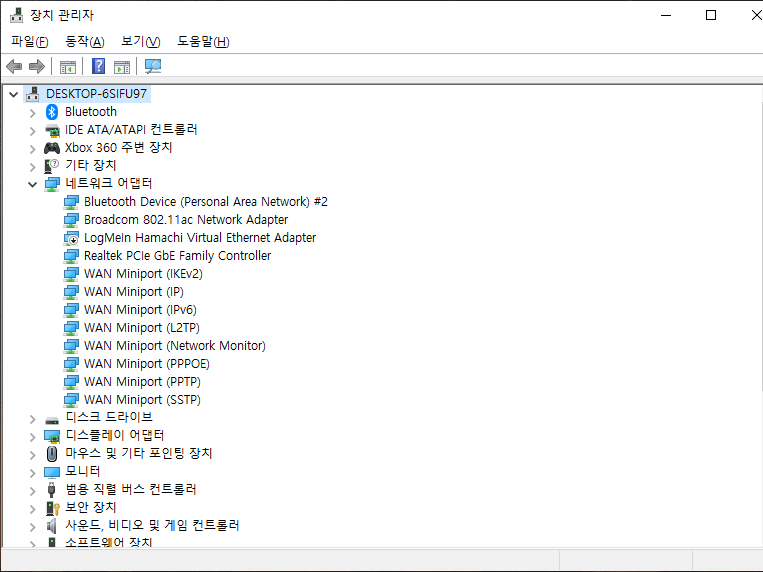This screenshot has height=572, width=763.
Task: Click the speaker icon for 사운드, 비디오 및 게임 컨트롤러
Action: tap(52, 526)
